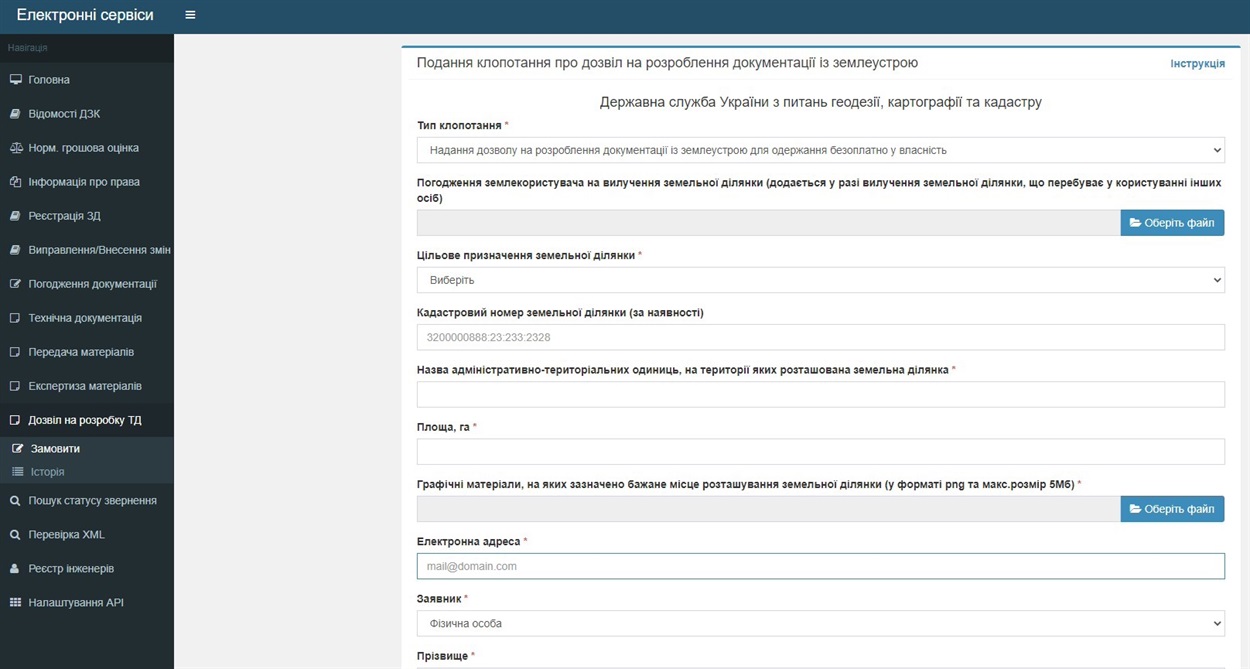Click the square icon beside Передача матеріалів
Viewport: 1250px width, 669px height.
point(15,352)
